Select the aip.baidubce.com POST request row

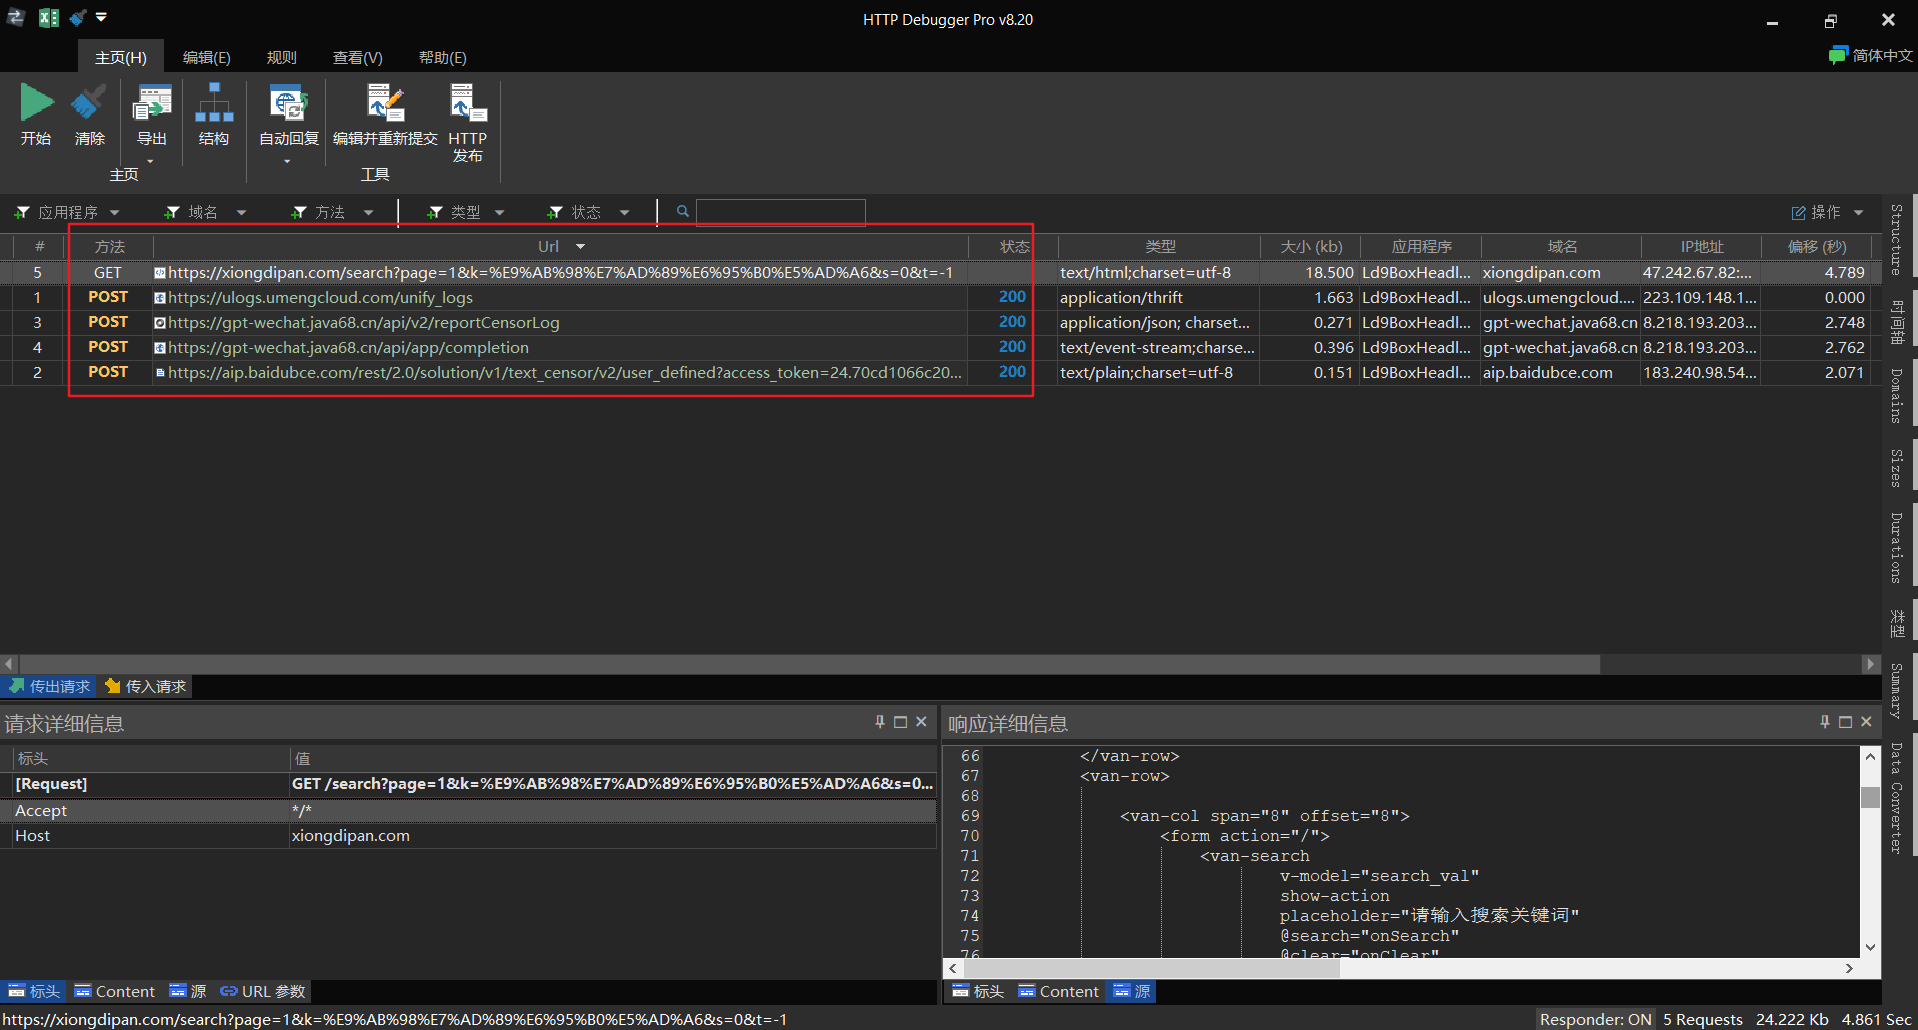(940, 372)
